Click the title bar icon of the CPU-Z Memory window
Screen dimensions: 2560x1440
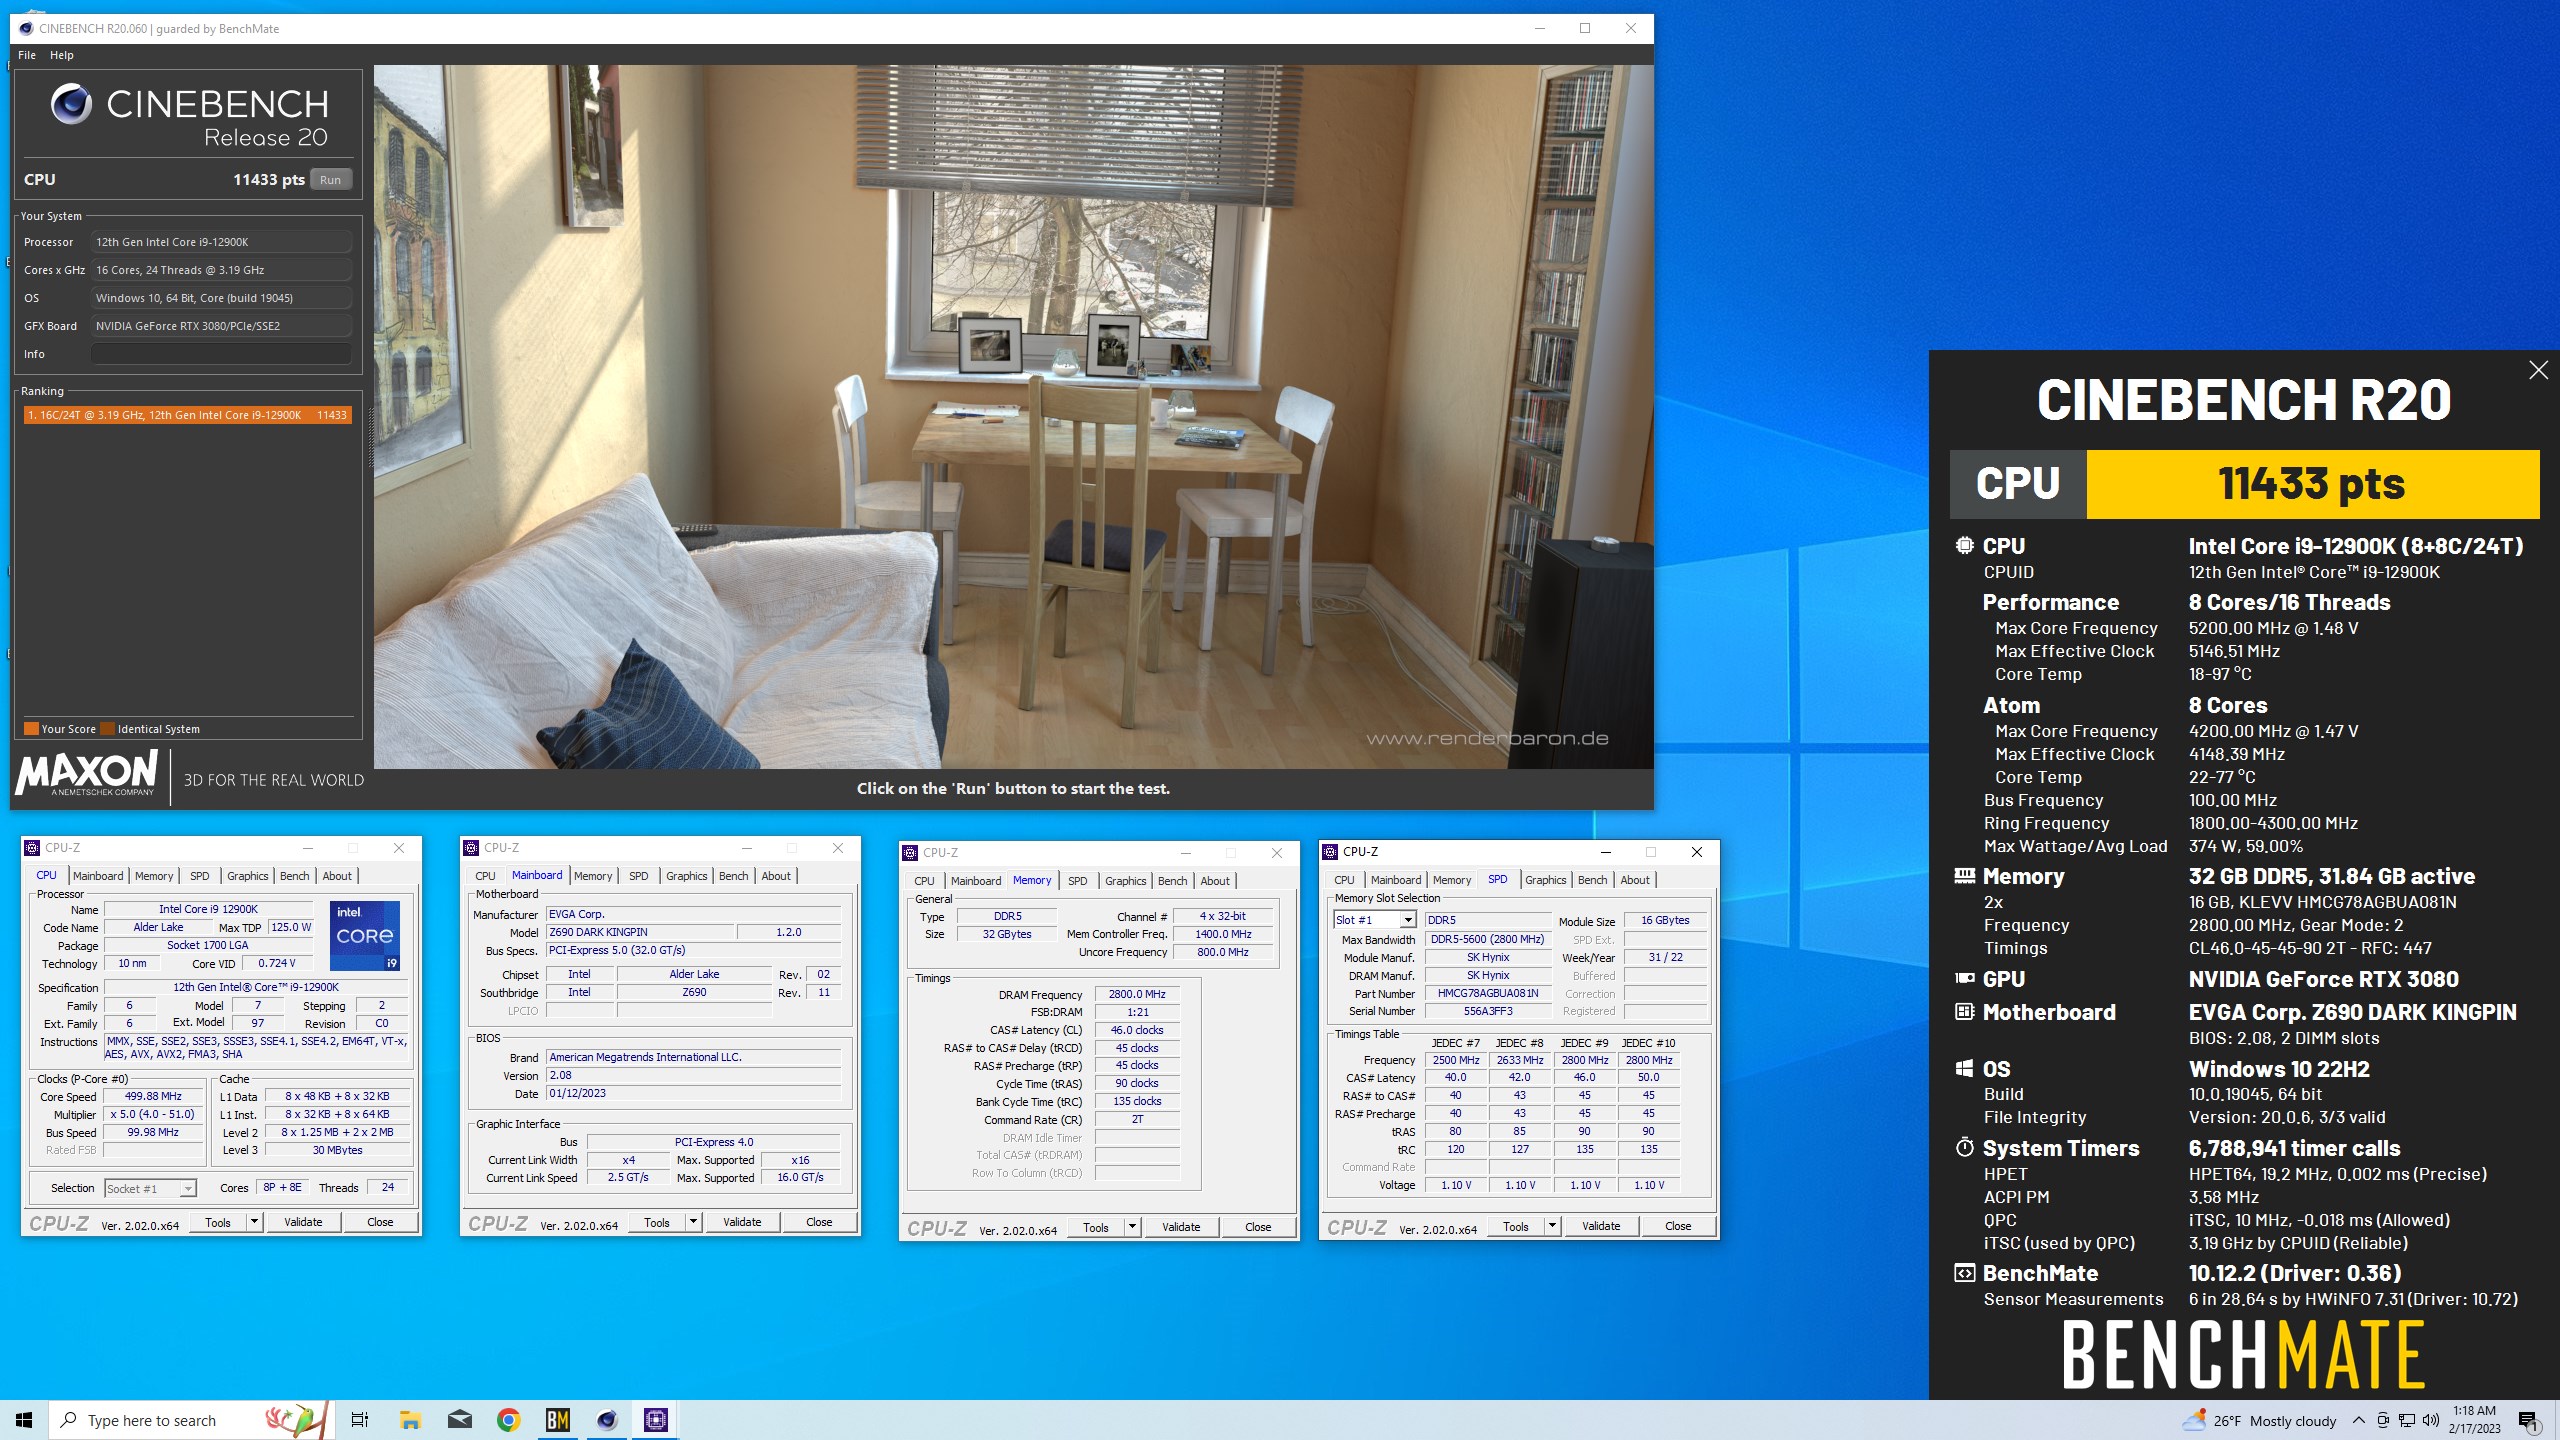tap(910, 853)
